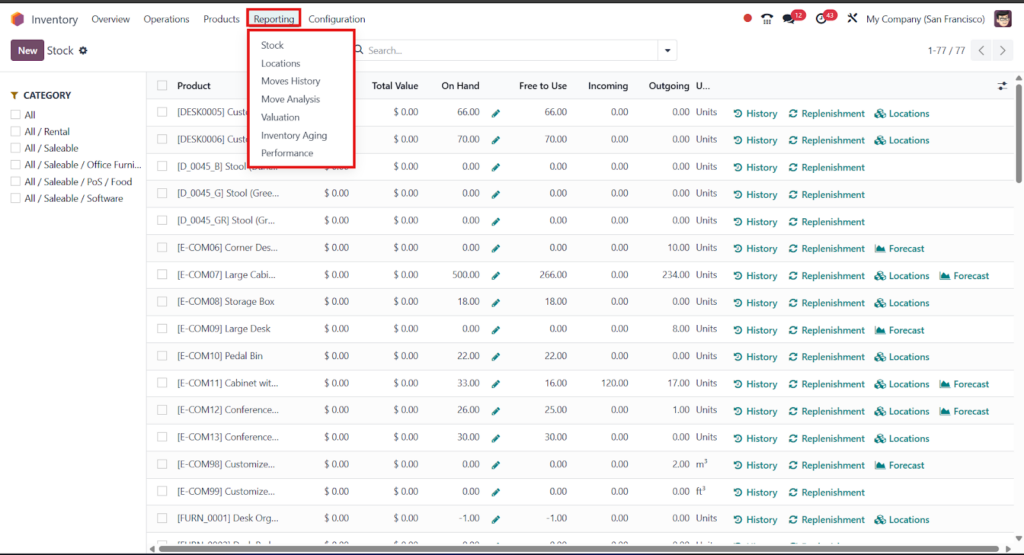The image size is (1024, 555).
Task: Click into the Search field
Action: [509, 50]
